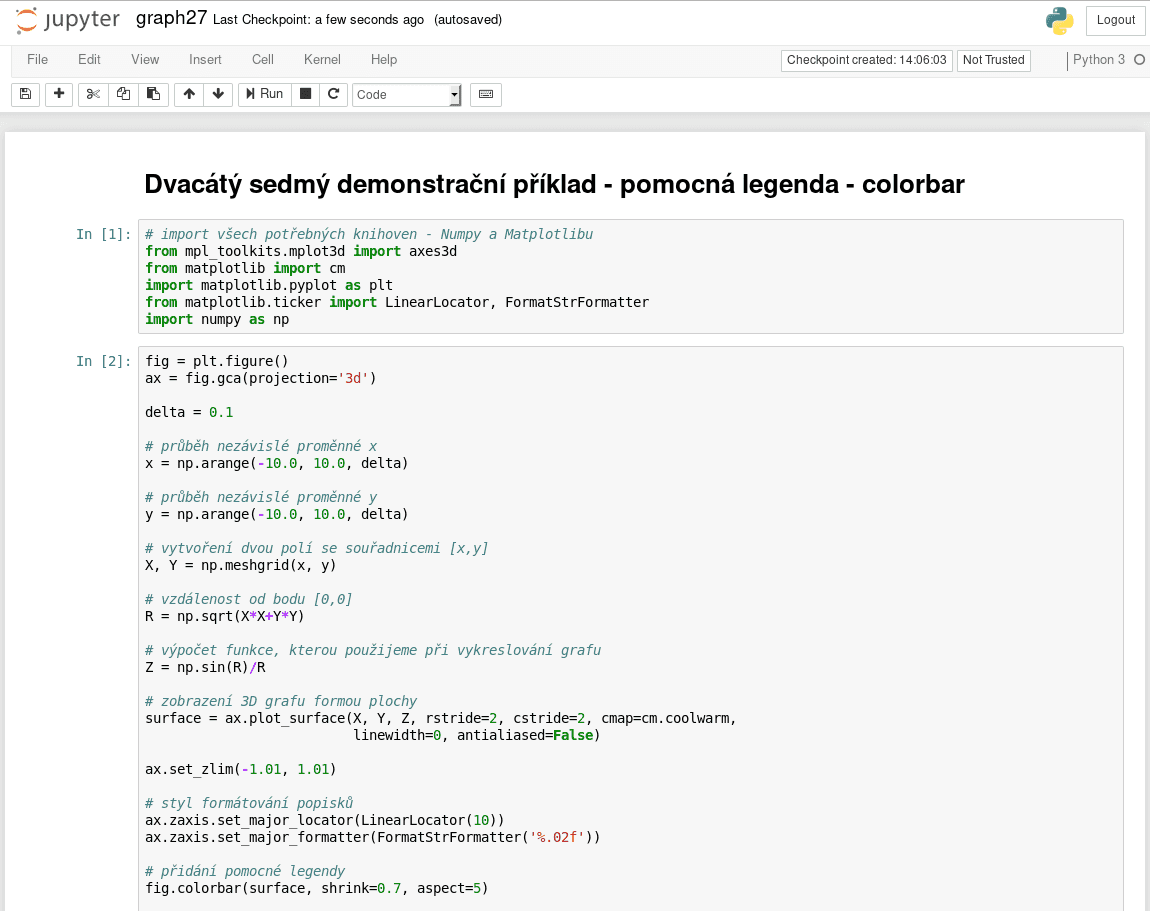The image size is (1150, 911).
Task: Click the Python 3 kernel name
Action: pyautogui.click(x=1099, y=60)
